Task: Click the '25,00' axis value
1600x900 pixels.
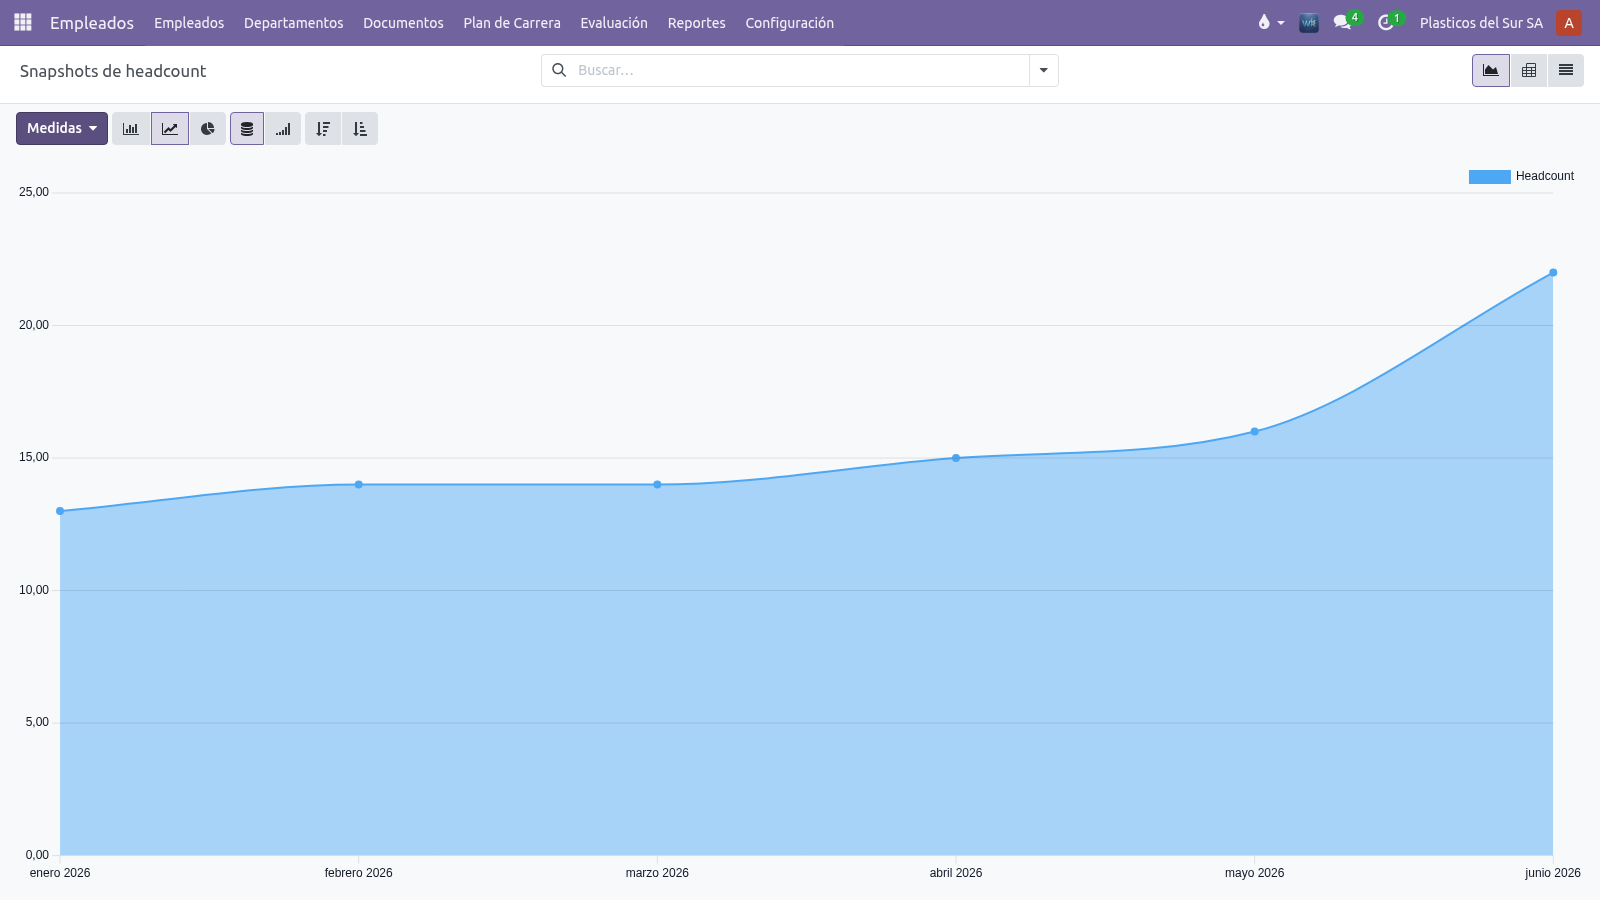Action: pos(34,192)
